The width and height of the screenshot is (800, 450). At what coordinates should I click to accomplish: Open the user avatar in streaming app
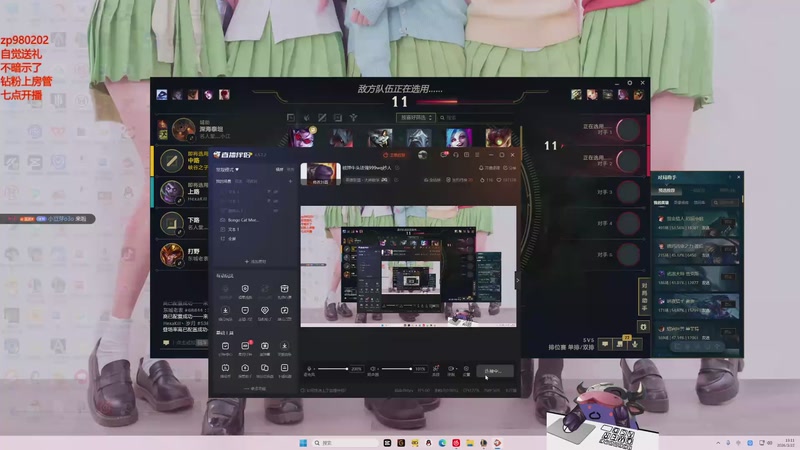click(x=422, y=155)
